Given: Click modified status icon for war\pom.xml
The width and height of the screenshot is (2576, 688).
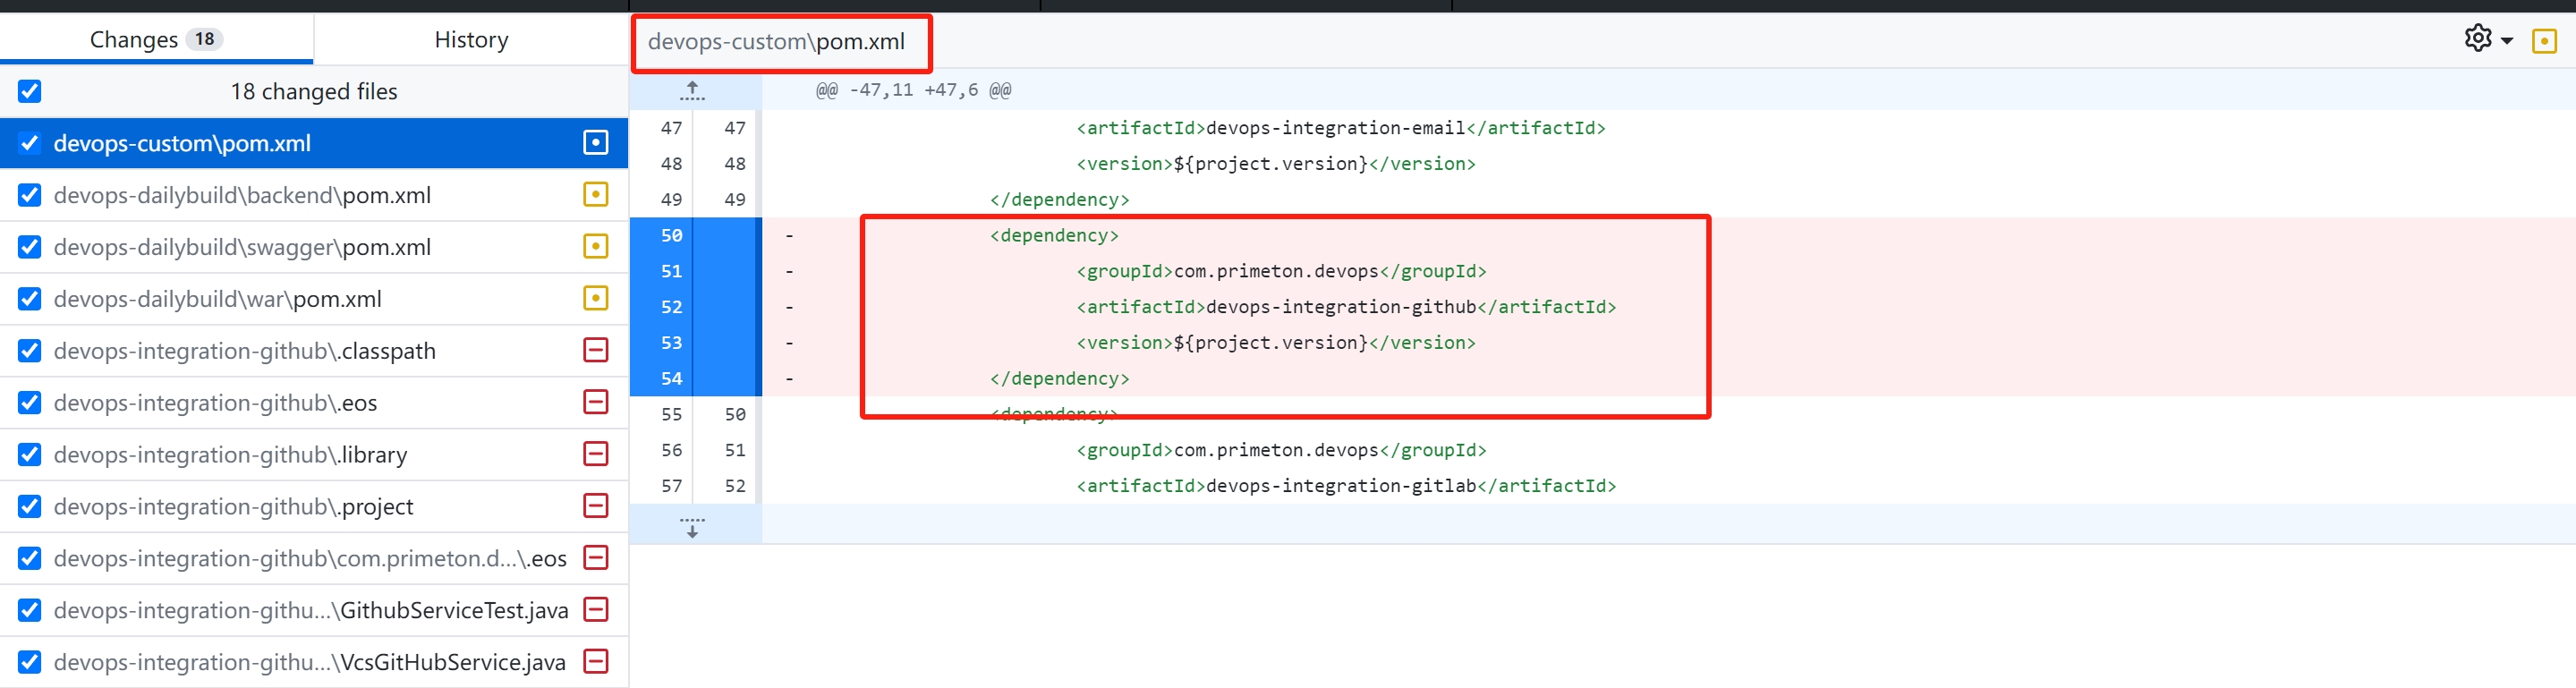Looking at the screenshot, I should (595, 298).
